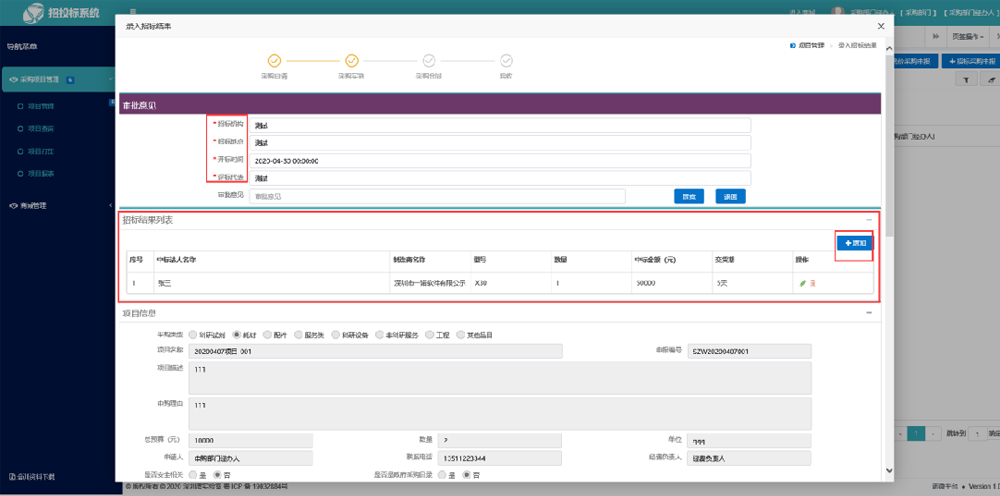1000x496 pixels.
Task: Open 项目查询 in the sidebar
Action: coord(40,129)
